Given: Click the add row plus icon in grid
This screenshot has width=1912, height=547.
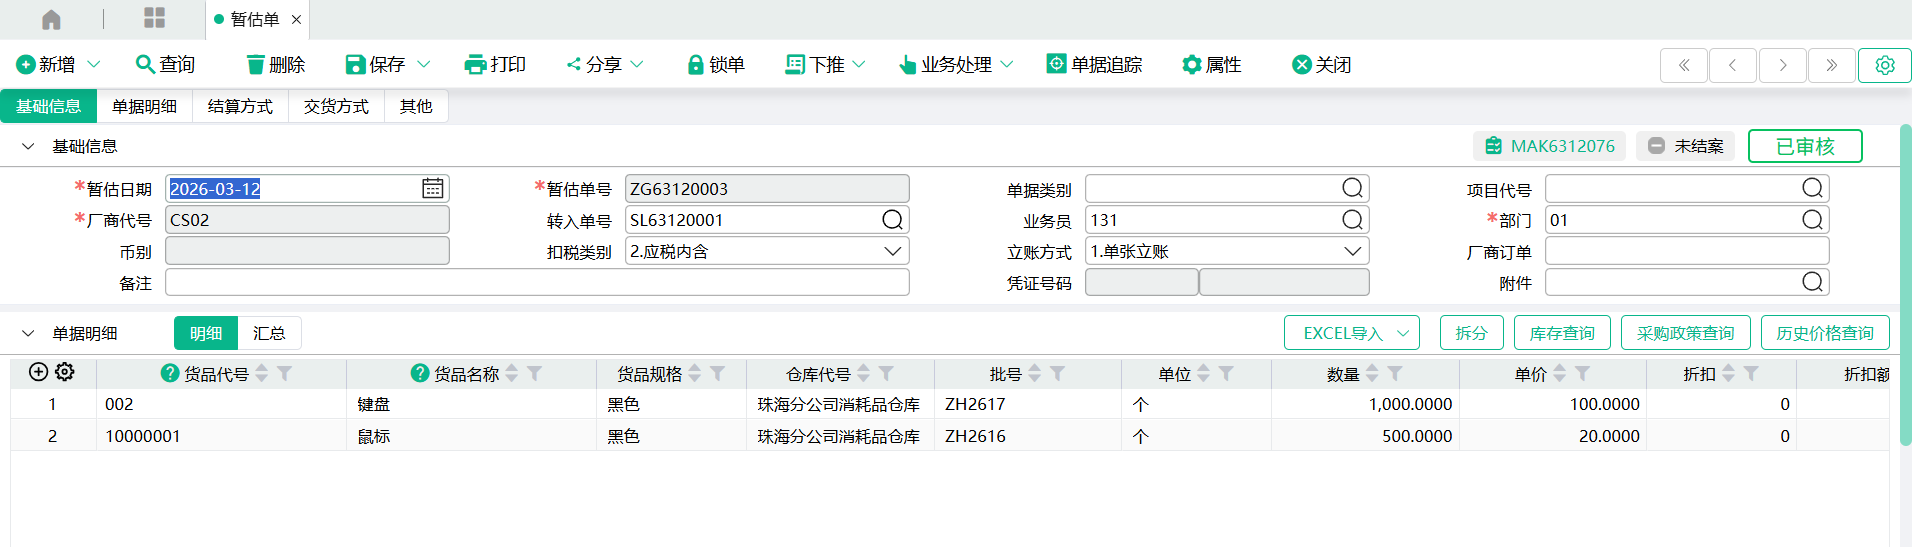Looking at the screenshot, I should tap(38, 372).
